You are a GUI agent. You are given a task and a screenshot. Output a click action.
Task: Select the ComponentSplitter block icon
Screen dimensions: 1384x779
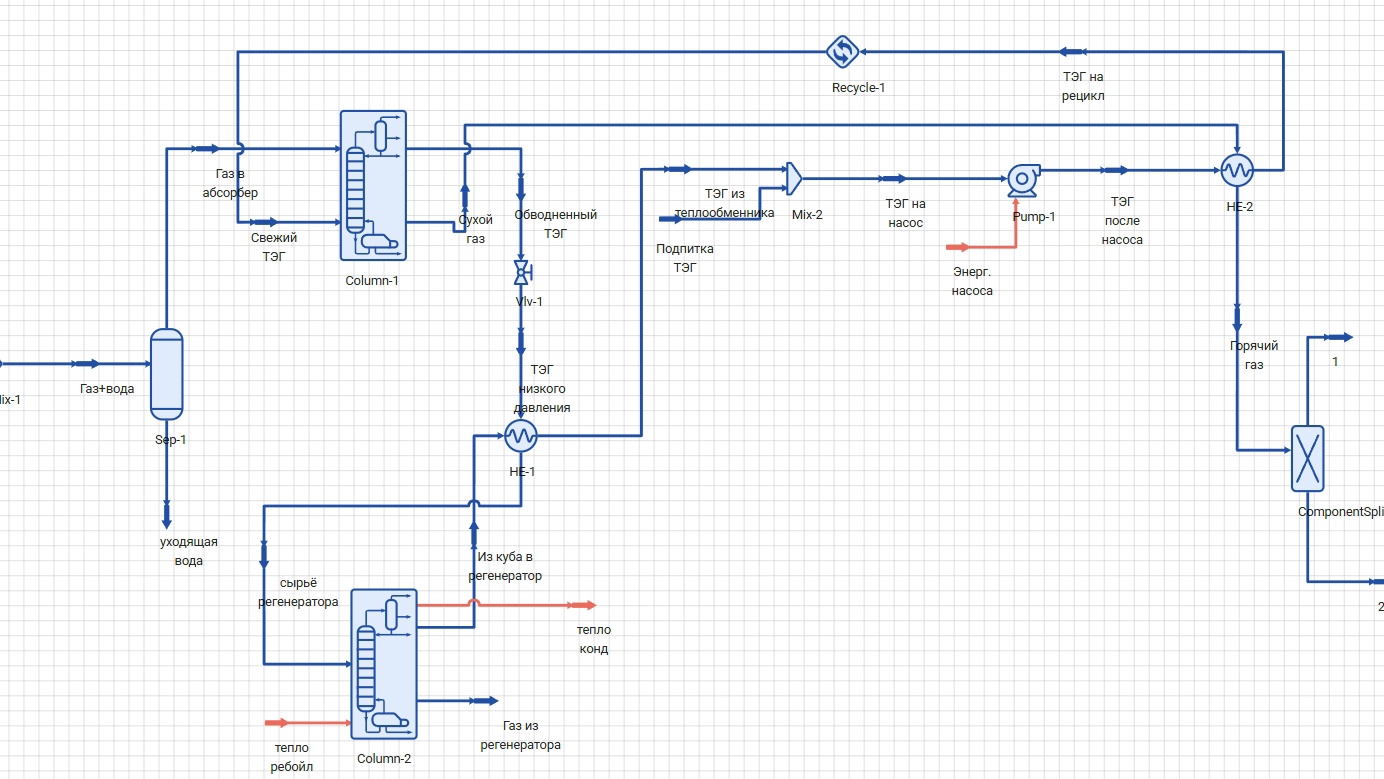tap(1307, 458)
